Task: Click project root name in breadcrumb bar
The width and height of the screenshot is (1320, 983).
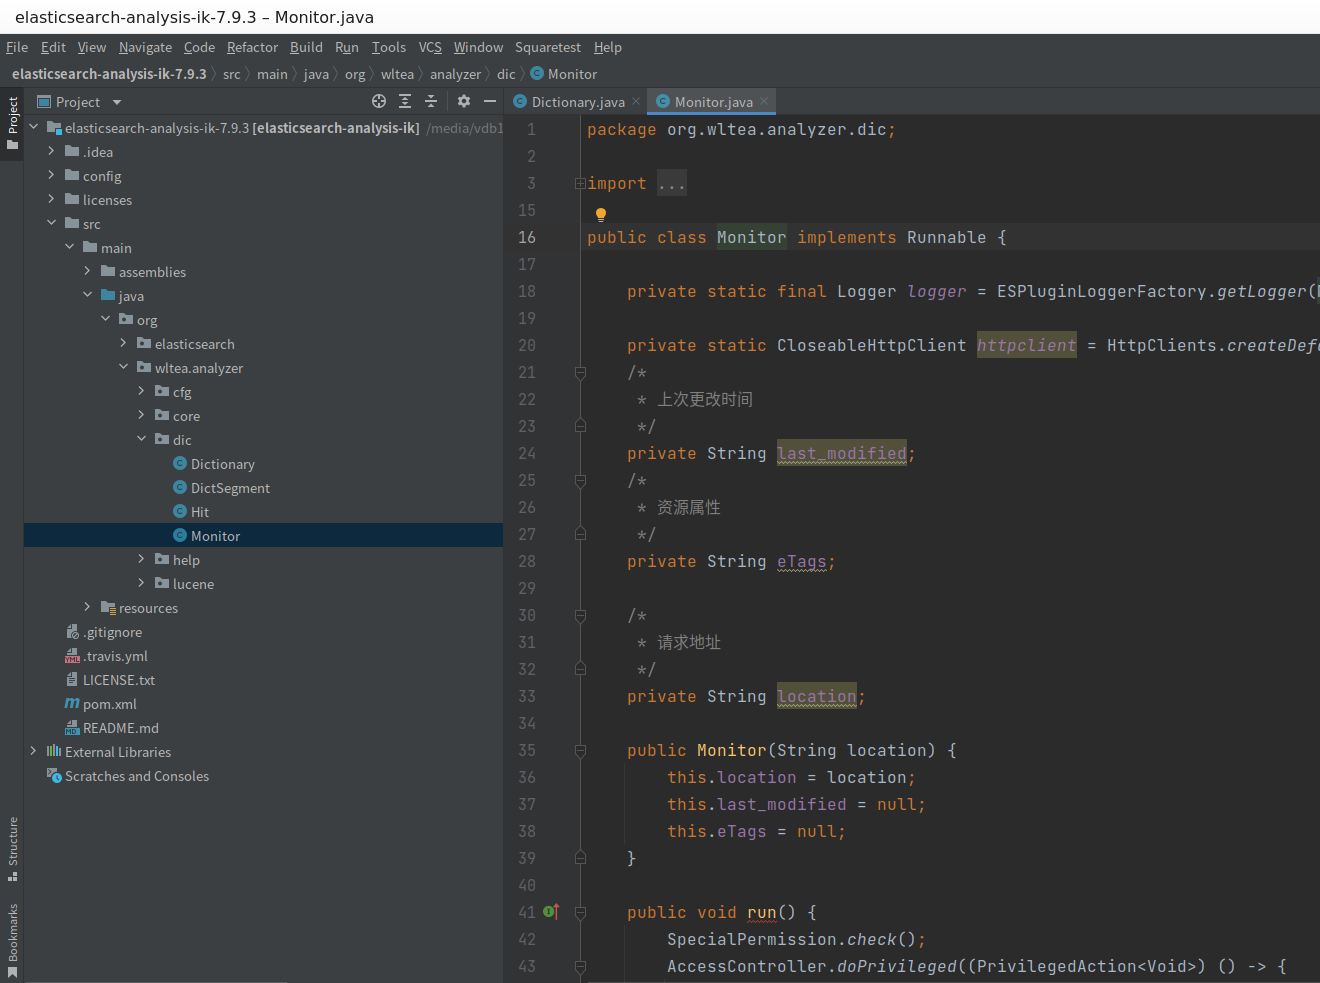Action: (x=109, y=74)
